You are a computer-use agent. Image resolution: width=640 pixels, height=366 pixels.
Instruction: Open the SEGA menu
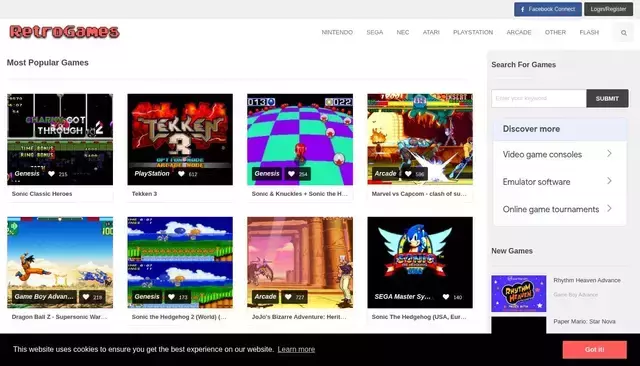pos(375,32)
